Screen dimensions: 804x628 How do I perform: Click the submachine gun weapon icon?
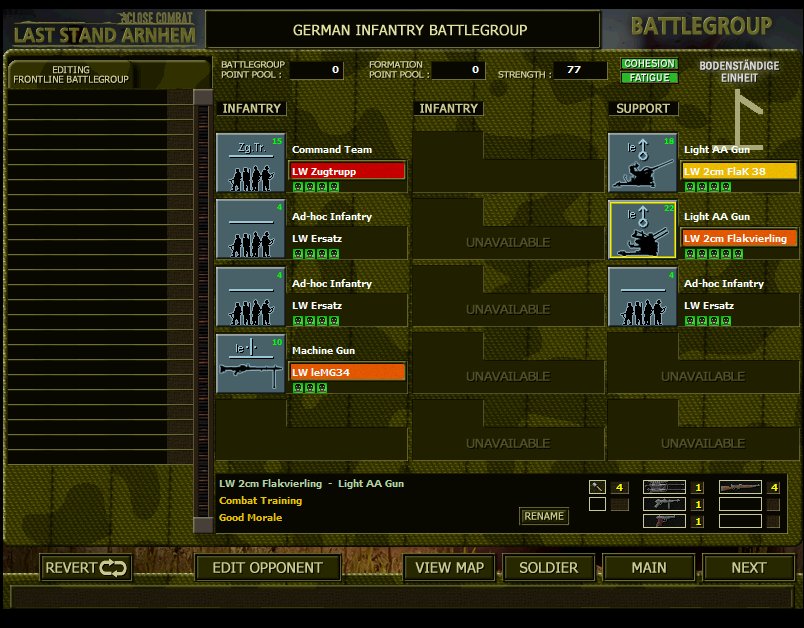tap(665, 504)
